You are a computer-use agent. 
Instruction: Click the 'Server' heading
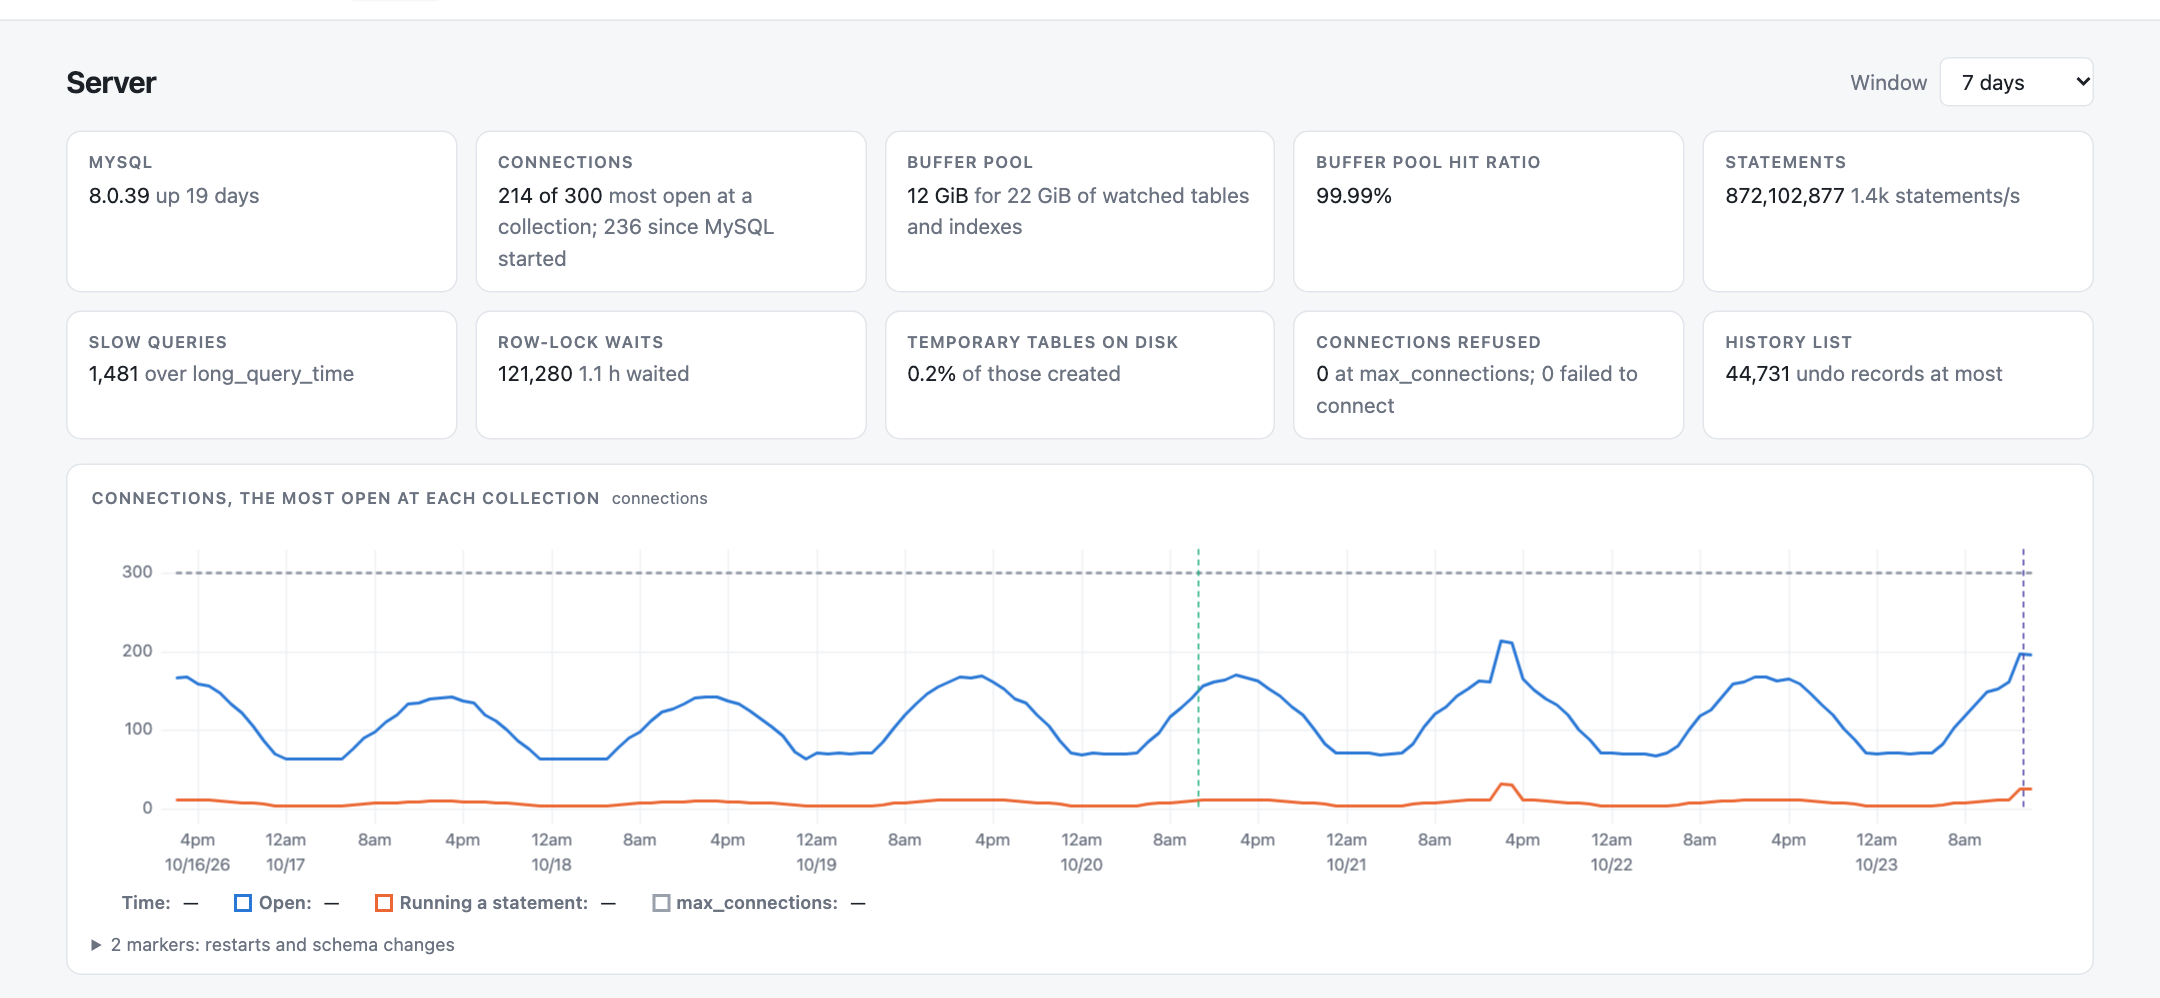pyautogui.click(x=111, y=82)
